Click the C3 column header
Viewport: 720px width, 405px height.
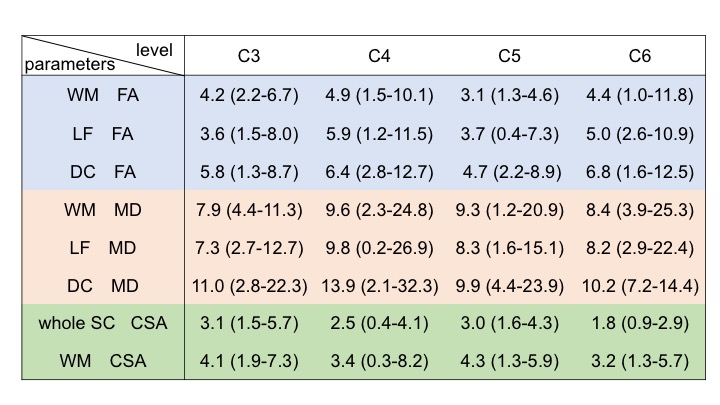point(247,57)
